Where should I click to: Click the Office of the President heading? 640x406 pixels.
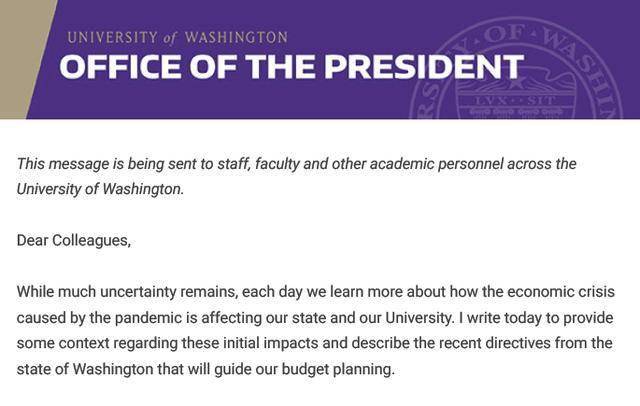click(x=291, y=67)
